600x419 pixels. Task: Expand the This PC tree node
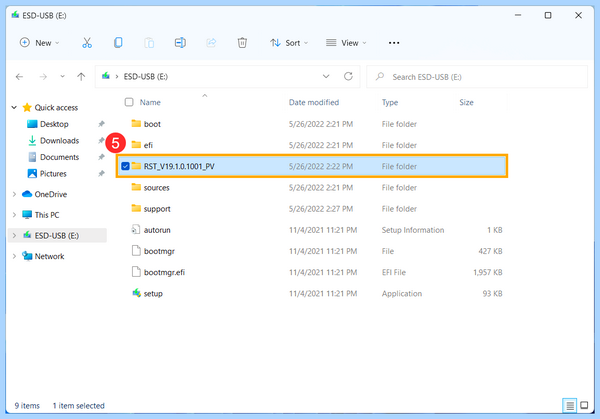pos(14,215)
